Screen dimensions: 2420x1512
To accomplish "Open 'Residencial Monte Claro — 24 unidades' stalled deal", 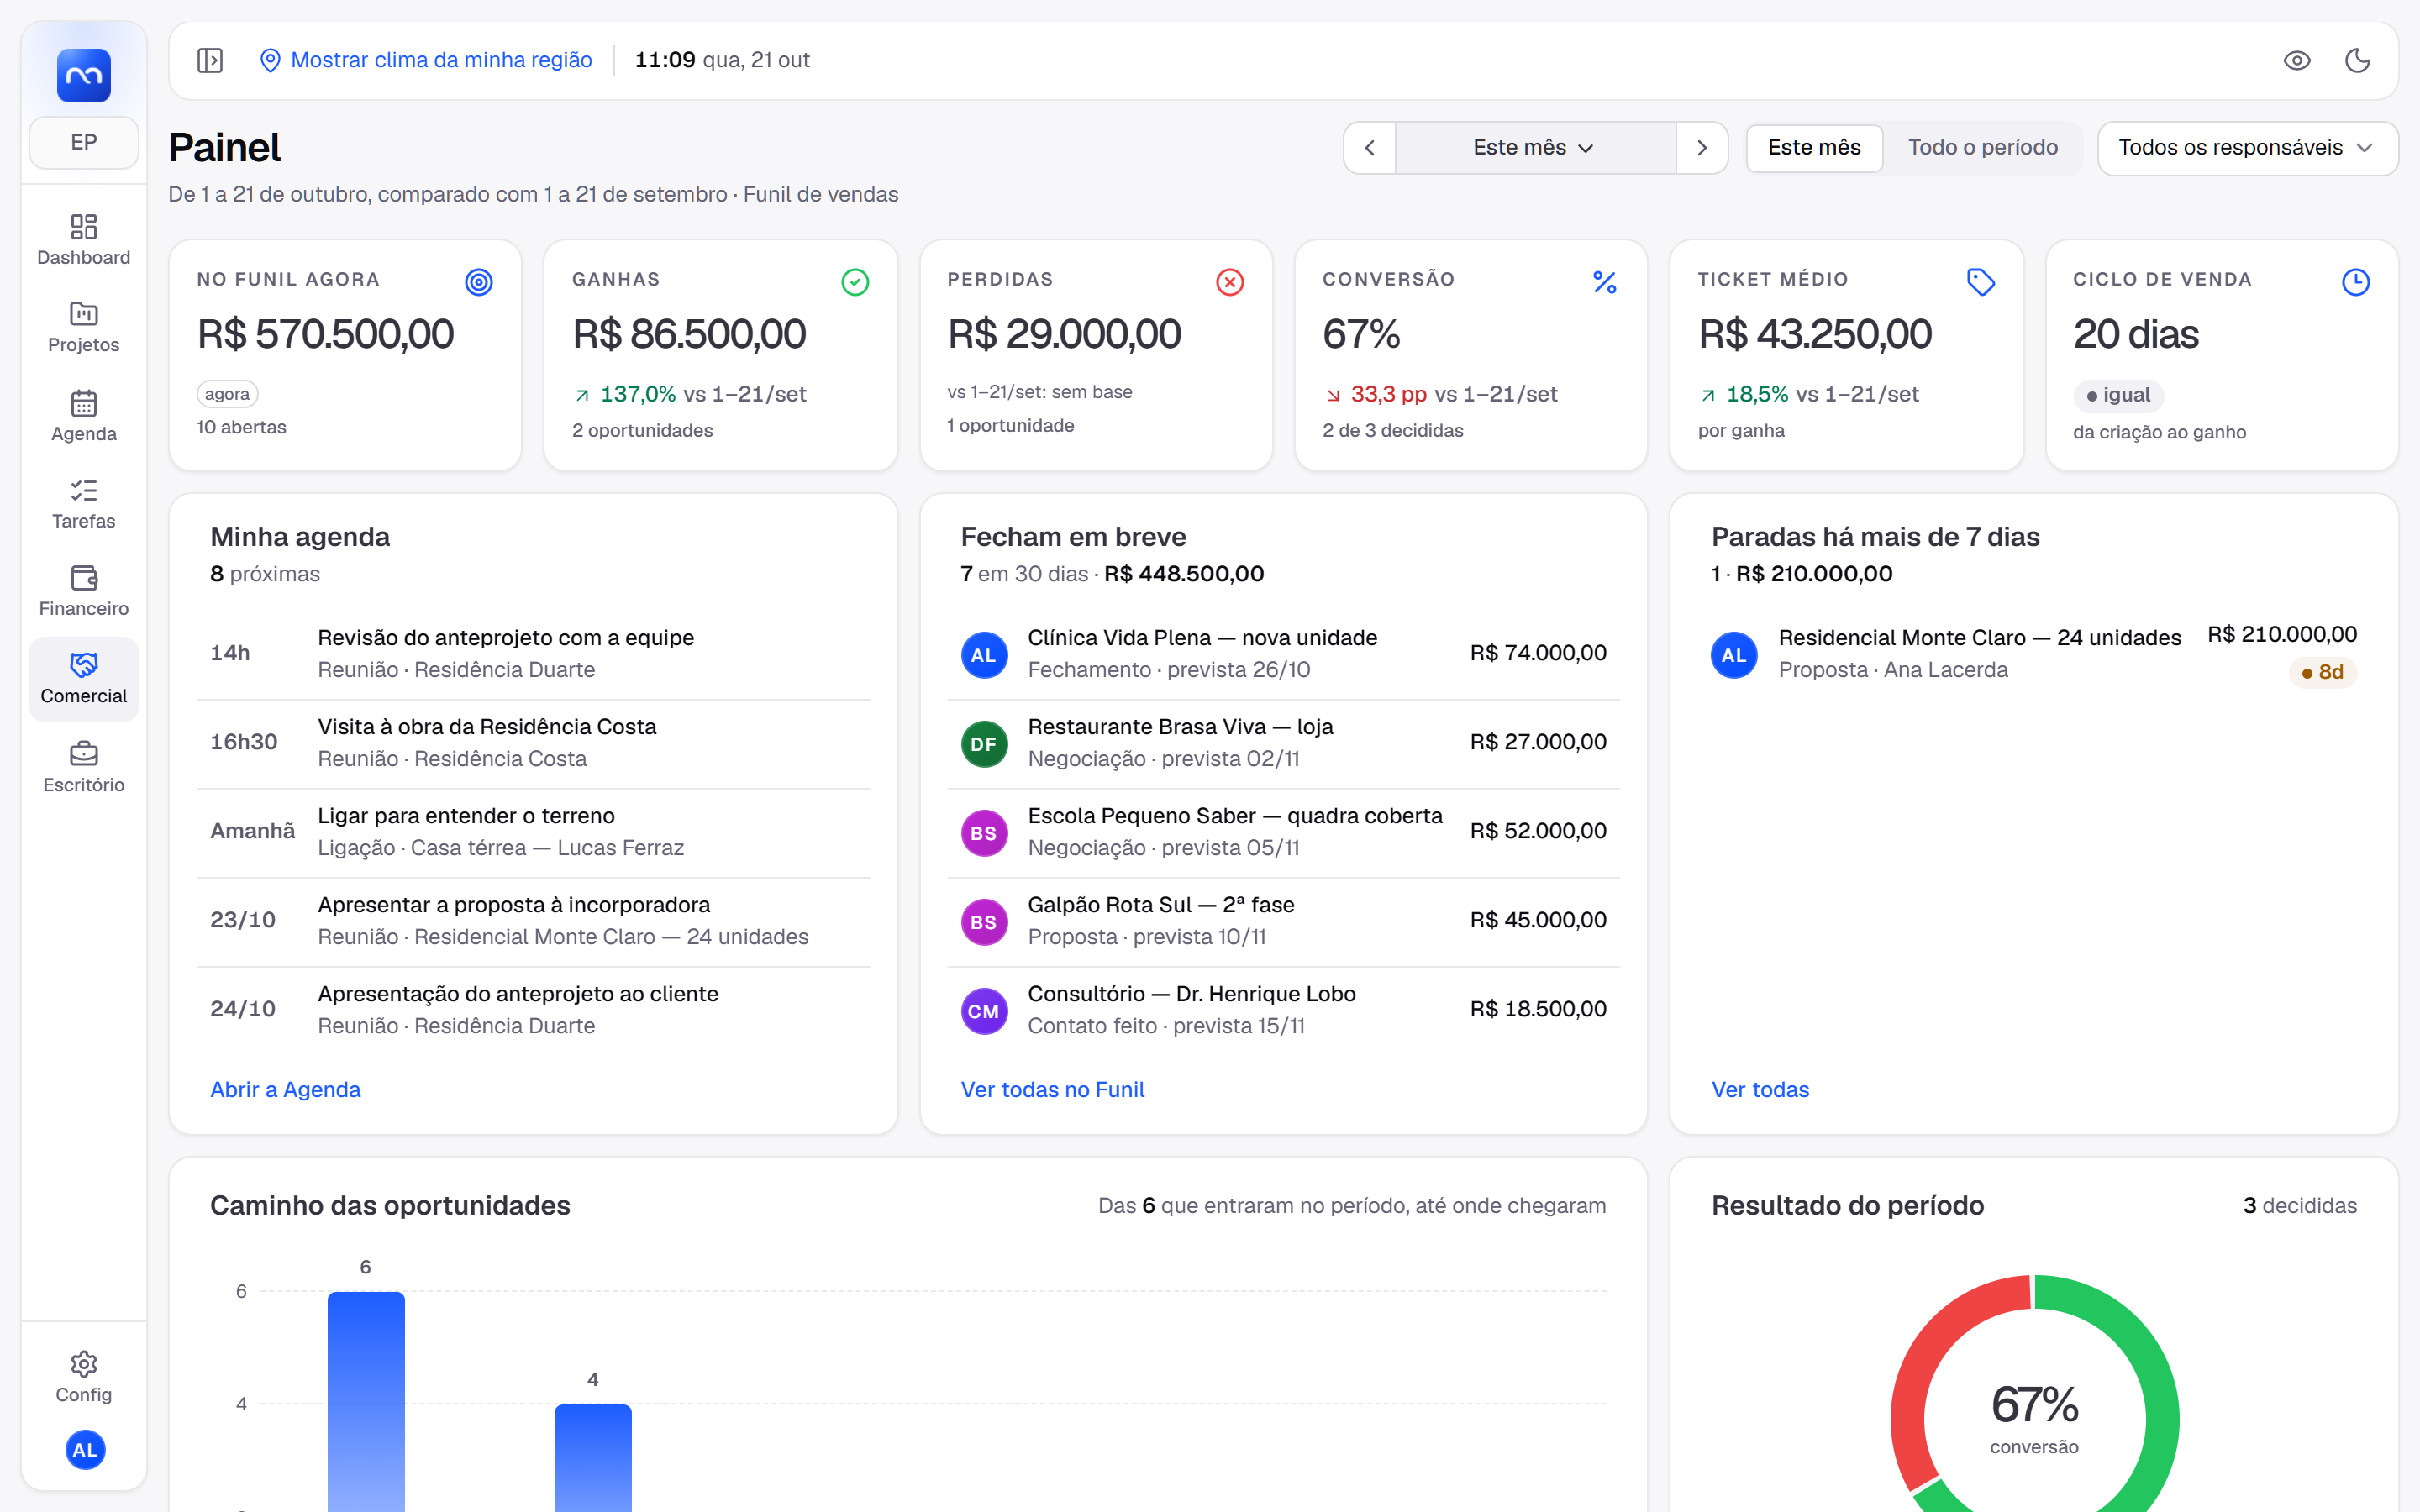I will tap(2033, 654).
